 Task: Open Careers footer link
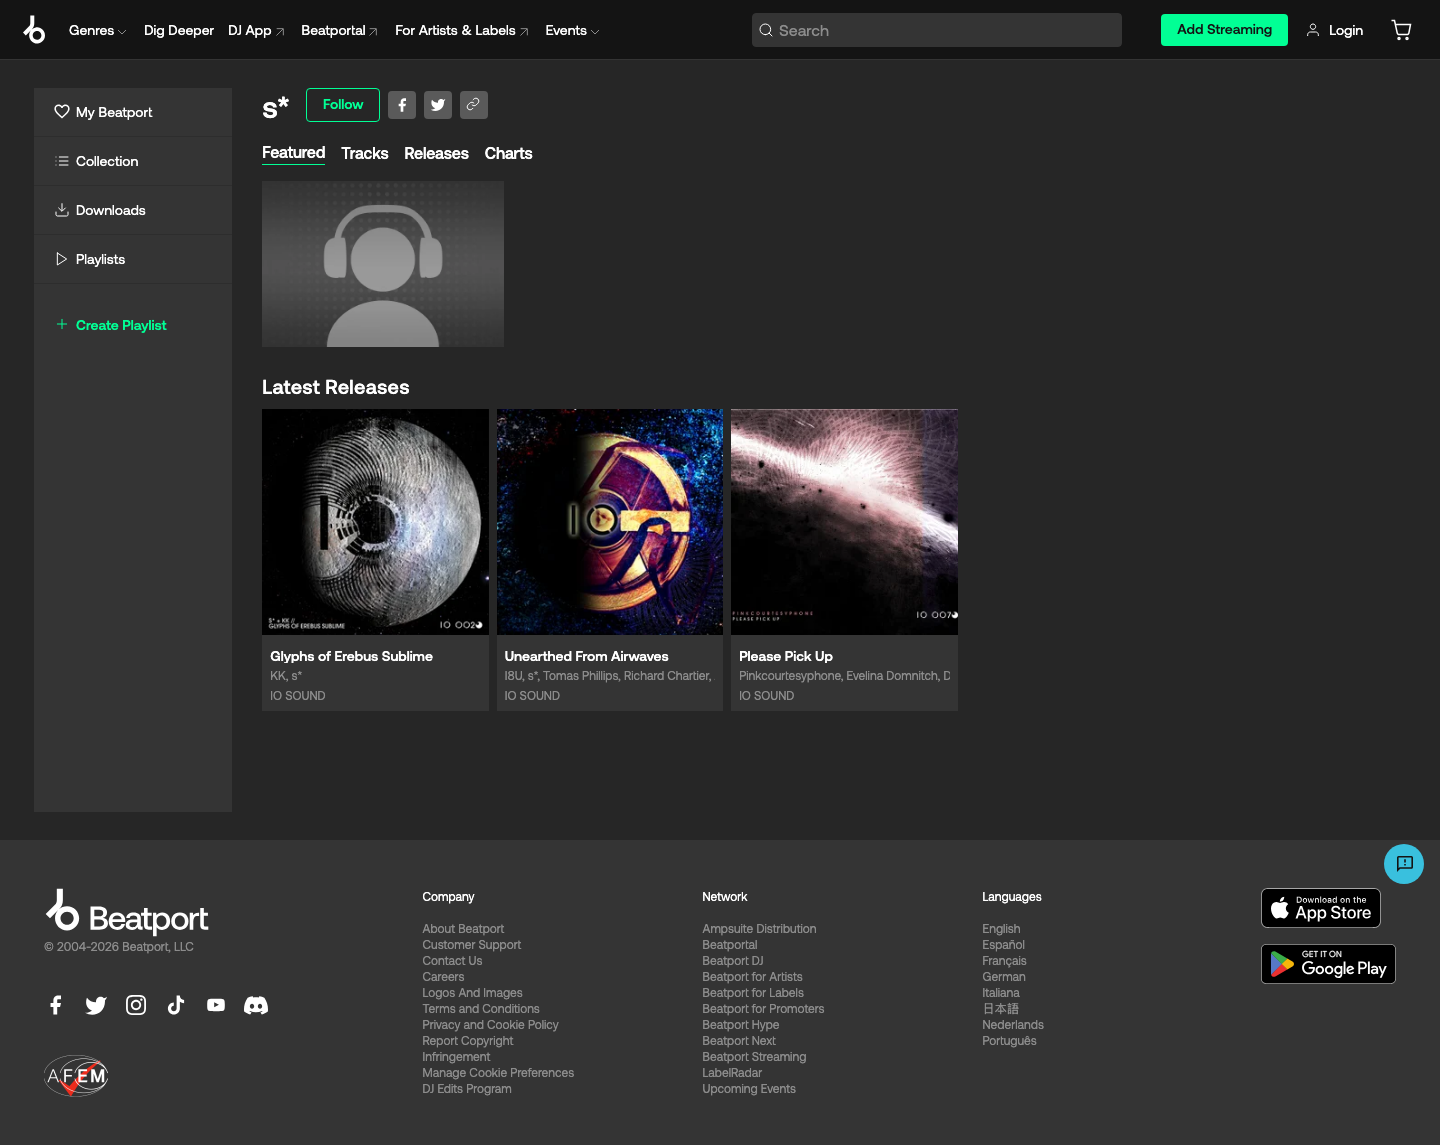click(x=443, y=977)
